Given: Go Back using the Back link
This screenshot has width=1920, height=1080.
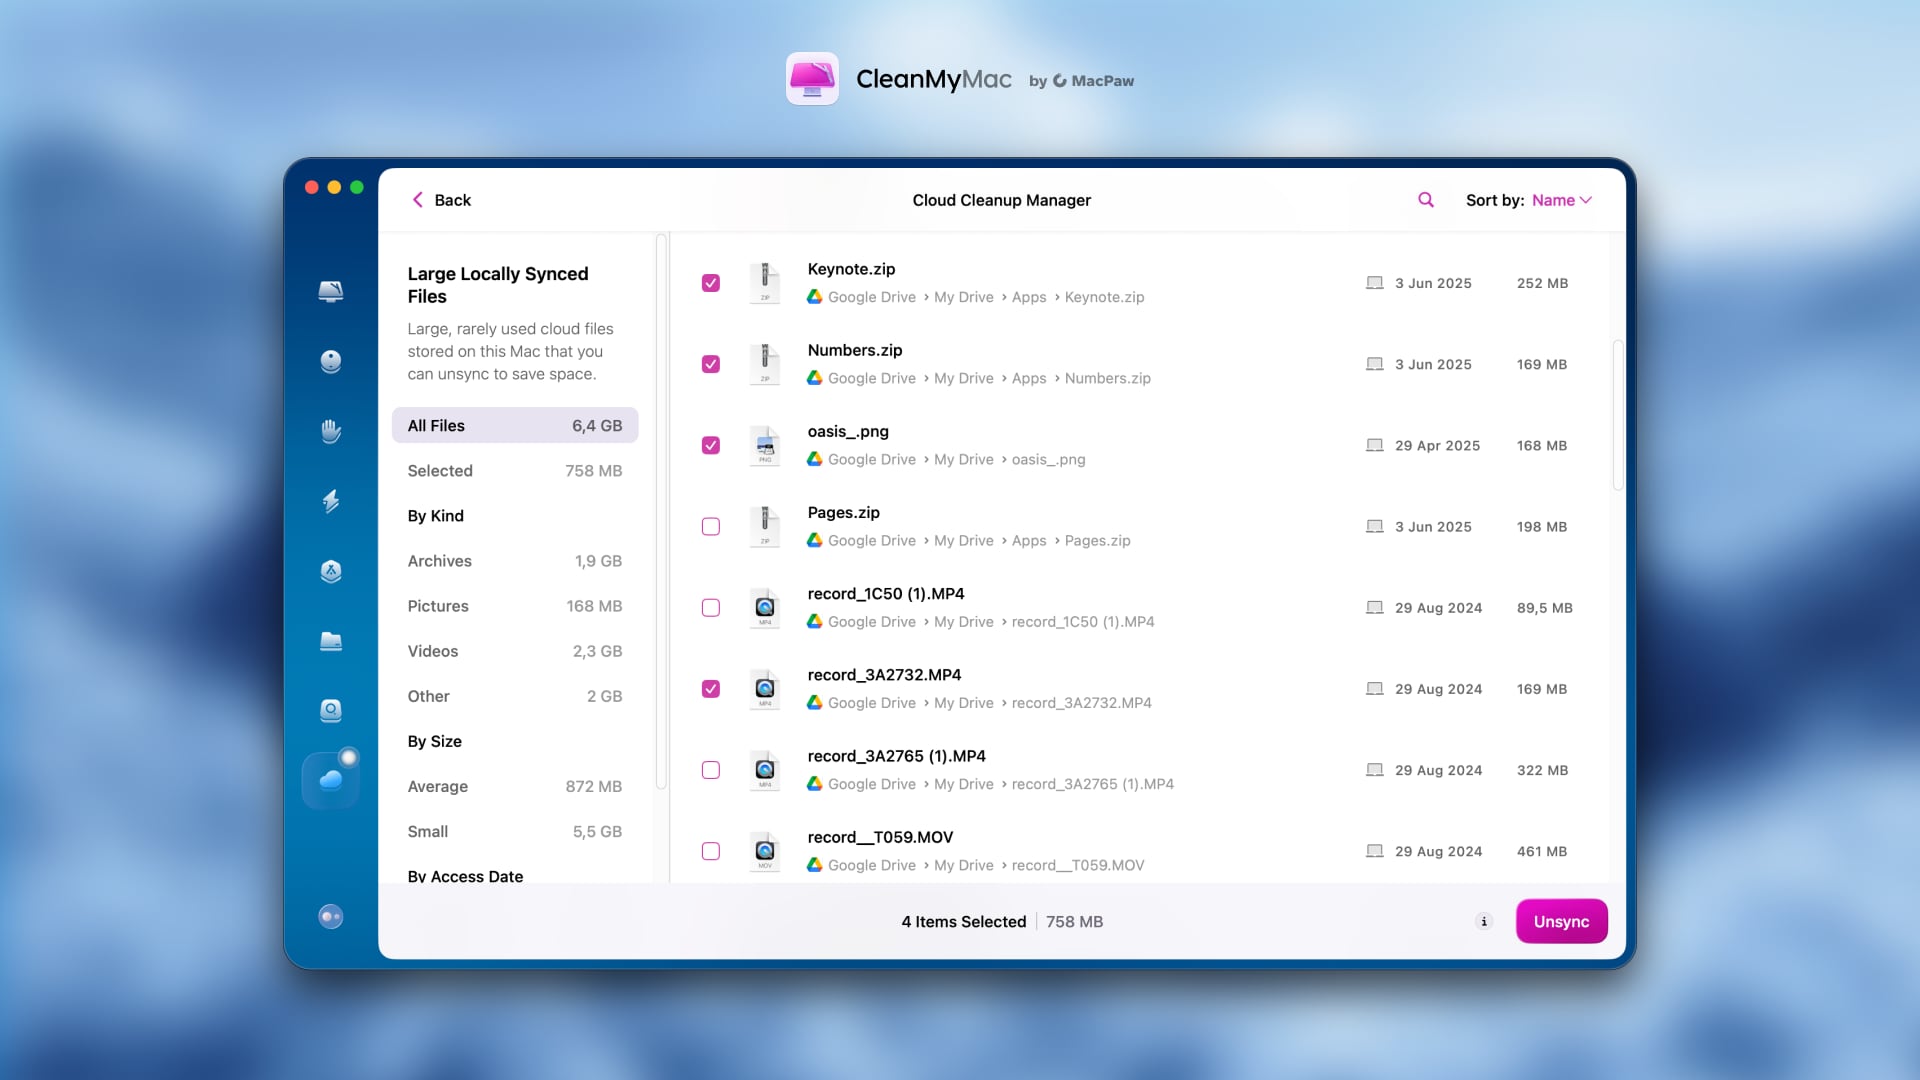Looking at the screenshot, I should pyautogui.click(x=441, y=200).
